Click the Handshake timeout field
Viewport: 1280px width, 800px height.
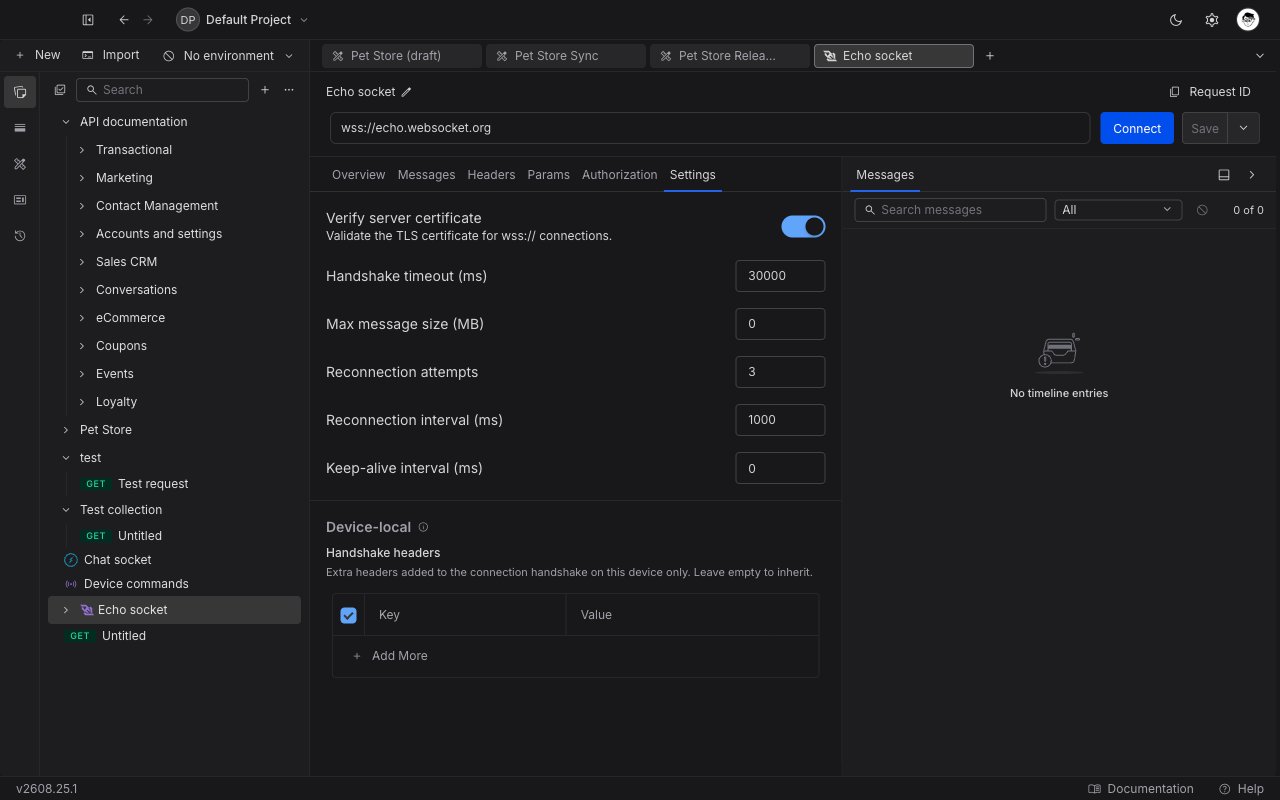[x=780, y=276]
